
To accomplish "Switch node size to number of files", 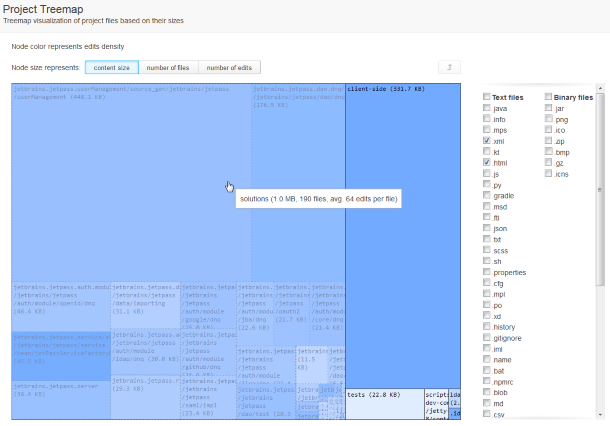I will click(168, 68).
